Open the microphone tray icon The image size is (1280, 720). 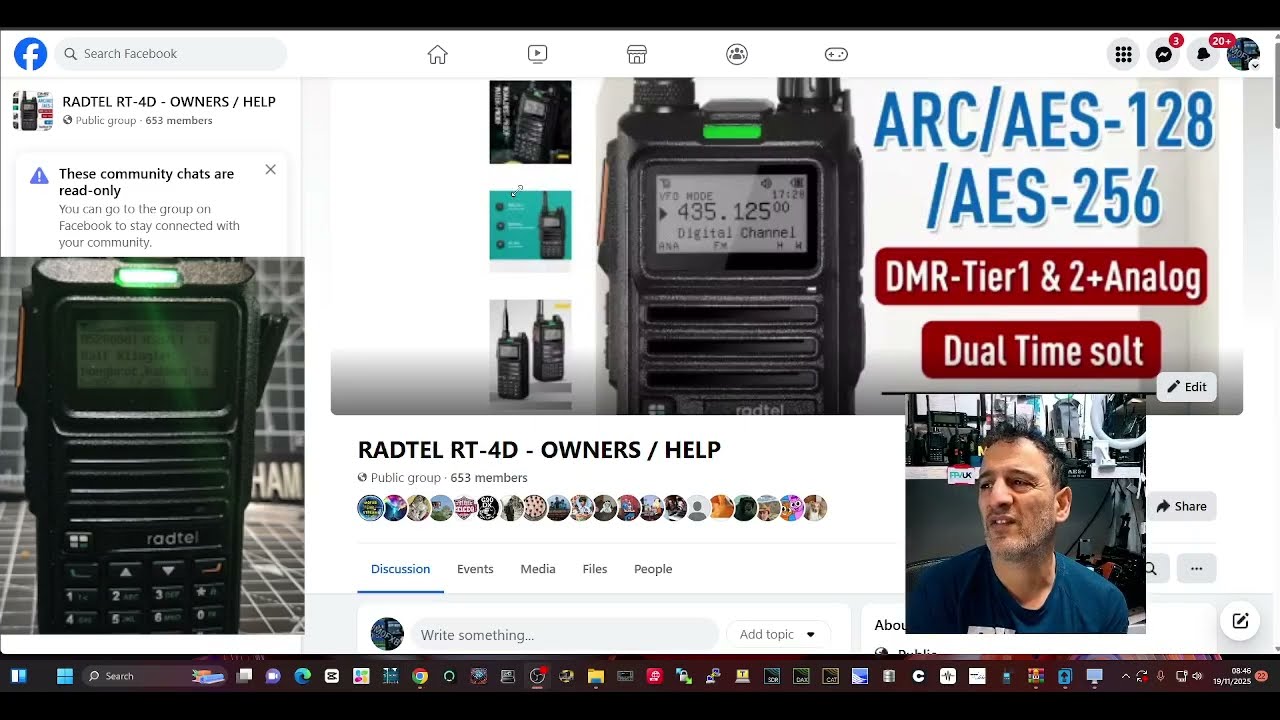coord(1160,676)
